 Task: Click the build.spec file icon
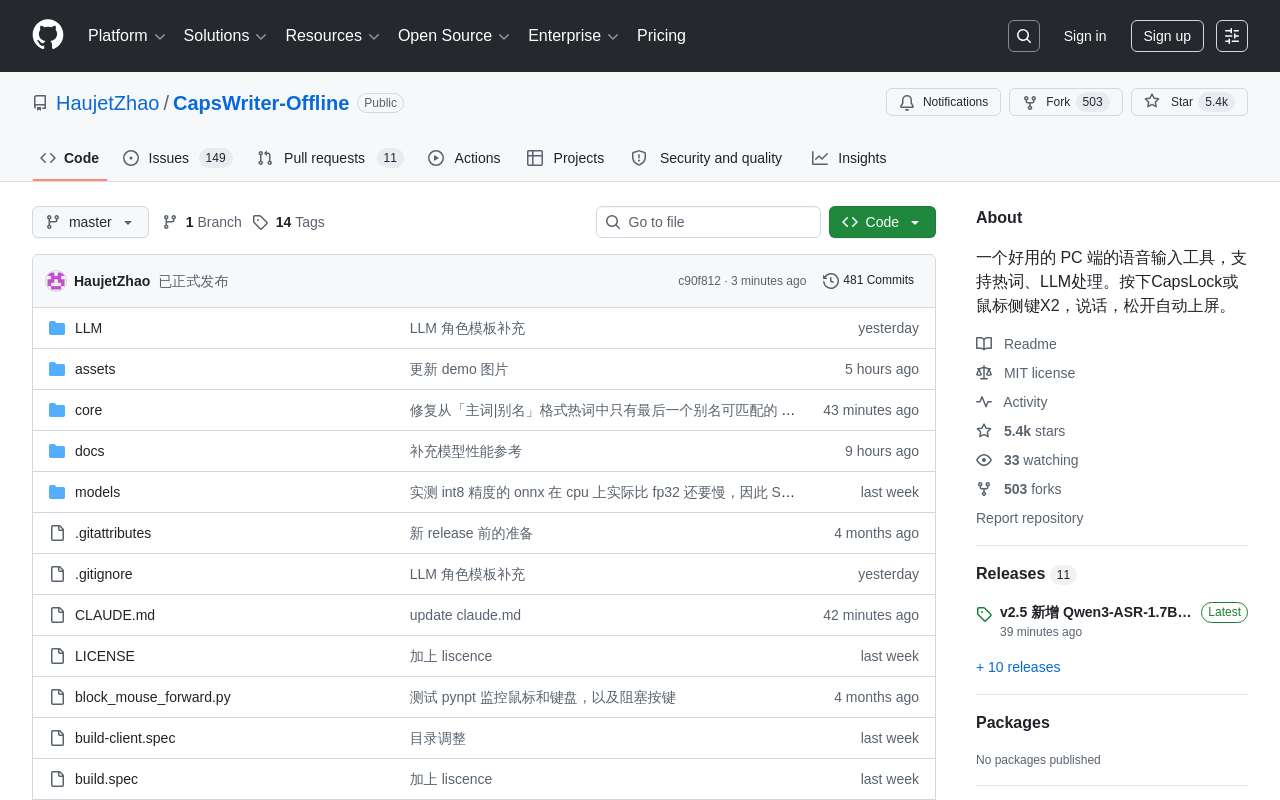click(57, 779)
